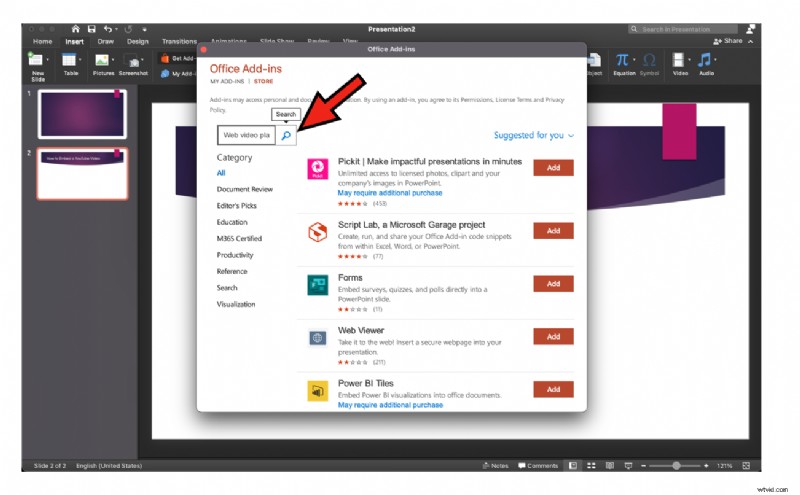The width and height of the screenshot is (800, 495).
Task: Select the Education category
Action: (x=232, y=222)
